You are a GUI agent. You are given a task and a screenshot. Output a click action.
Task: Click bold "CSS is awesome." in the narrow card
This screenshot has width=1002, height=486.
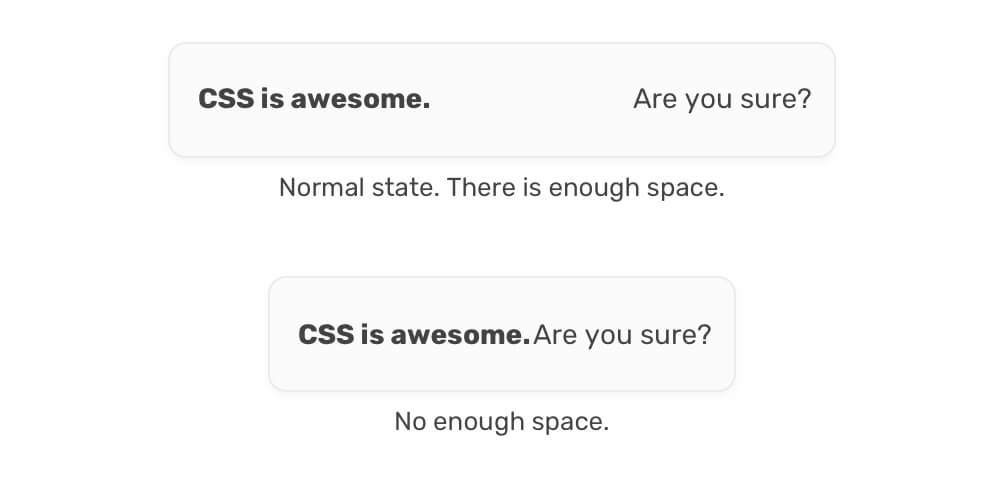pos(414,334)
